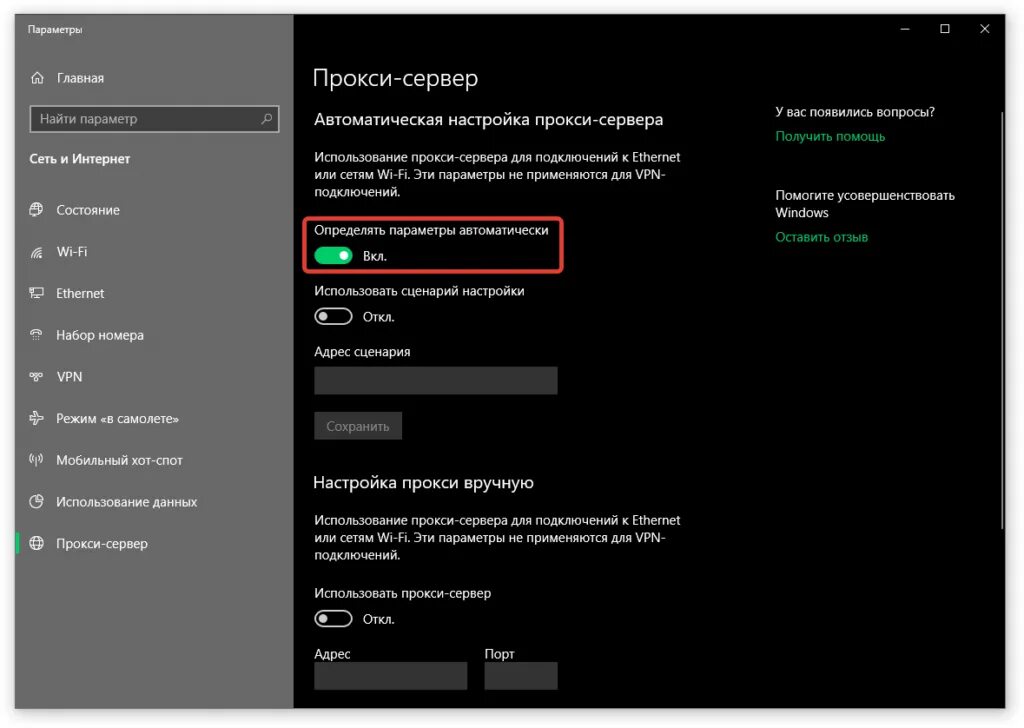
Task: Click the proxy Адрес input field
Action: tap(391, 676)
